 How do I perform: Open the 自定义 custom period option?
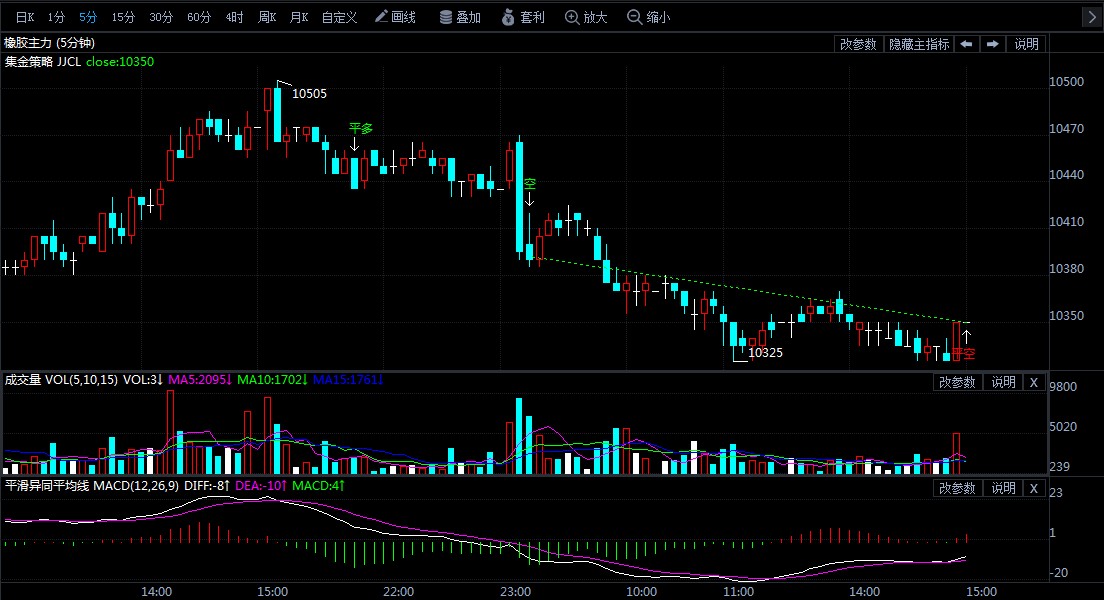coord(339,17)
